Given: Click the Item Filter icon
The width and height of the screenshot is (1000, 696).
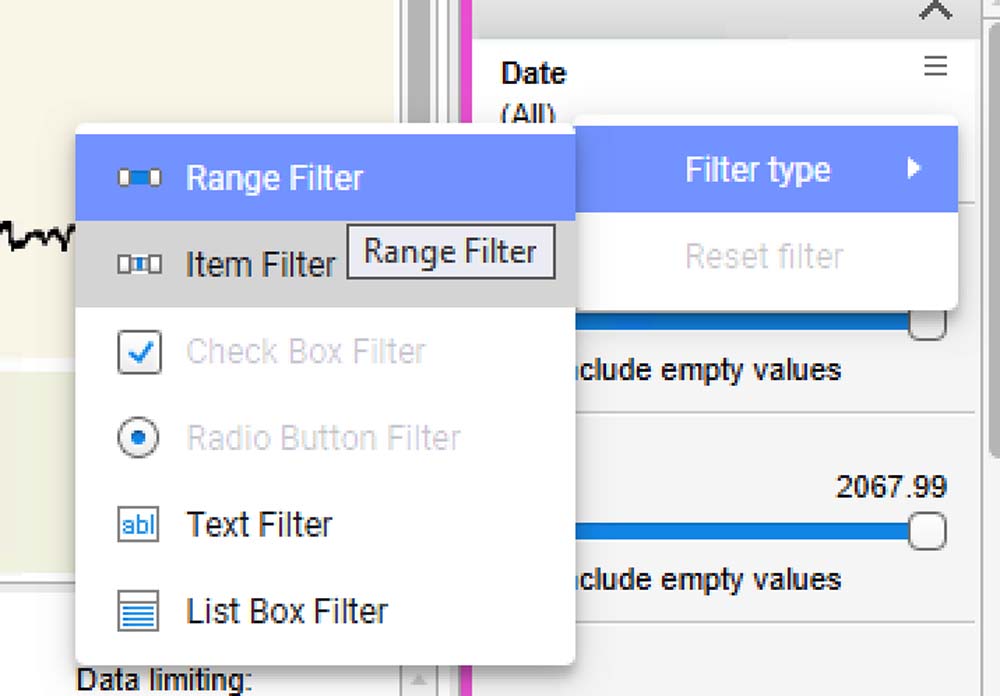Looking at the screenshot, I should coord(139,265).
